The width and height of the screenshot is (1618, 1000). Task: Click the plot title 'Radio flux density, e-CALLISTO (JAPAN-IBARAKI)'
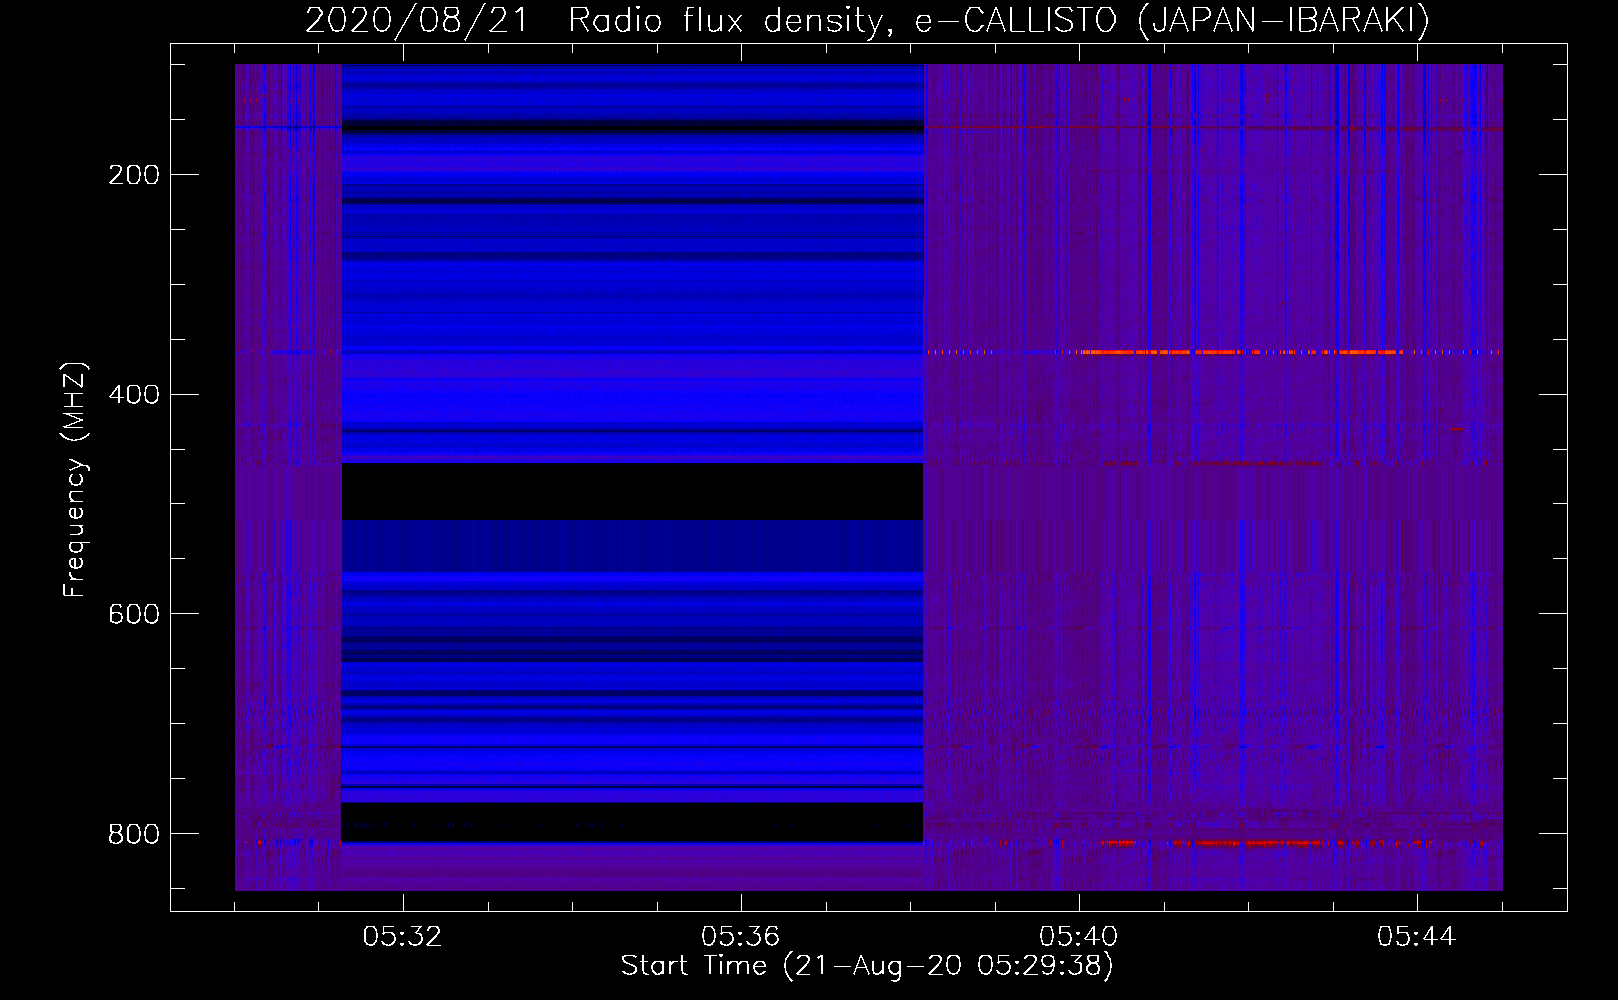(x=999, y=20)
